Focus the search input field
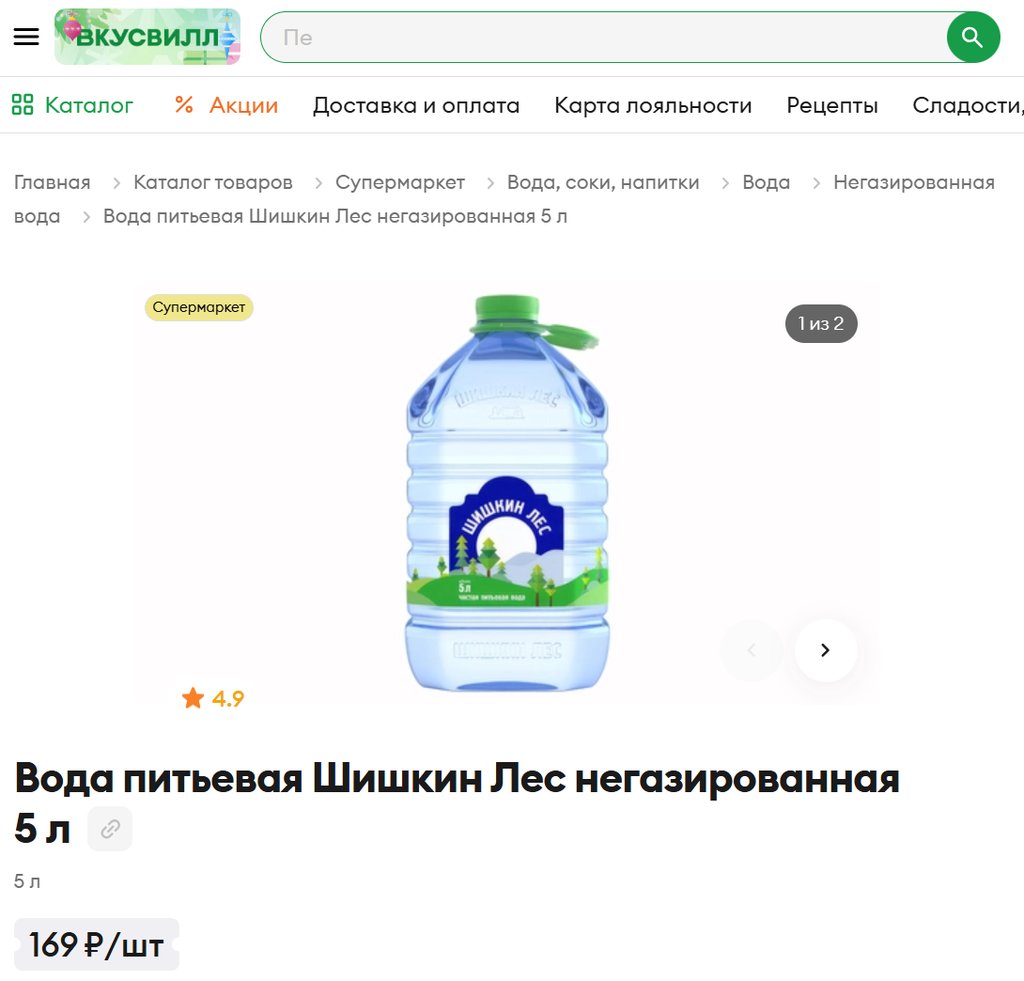Screen dimensions: 1024x981 pos(604,37)
